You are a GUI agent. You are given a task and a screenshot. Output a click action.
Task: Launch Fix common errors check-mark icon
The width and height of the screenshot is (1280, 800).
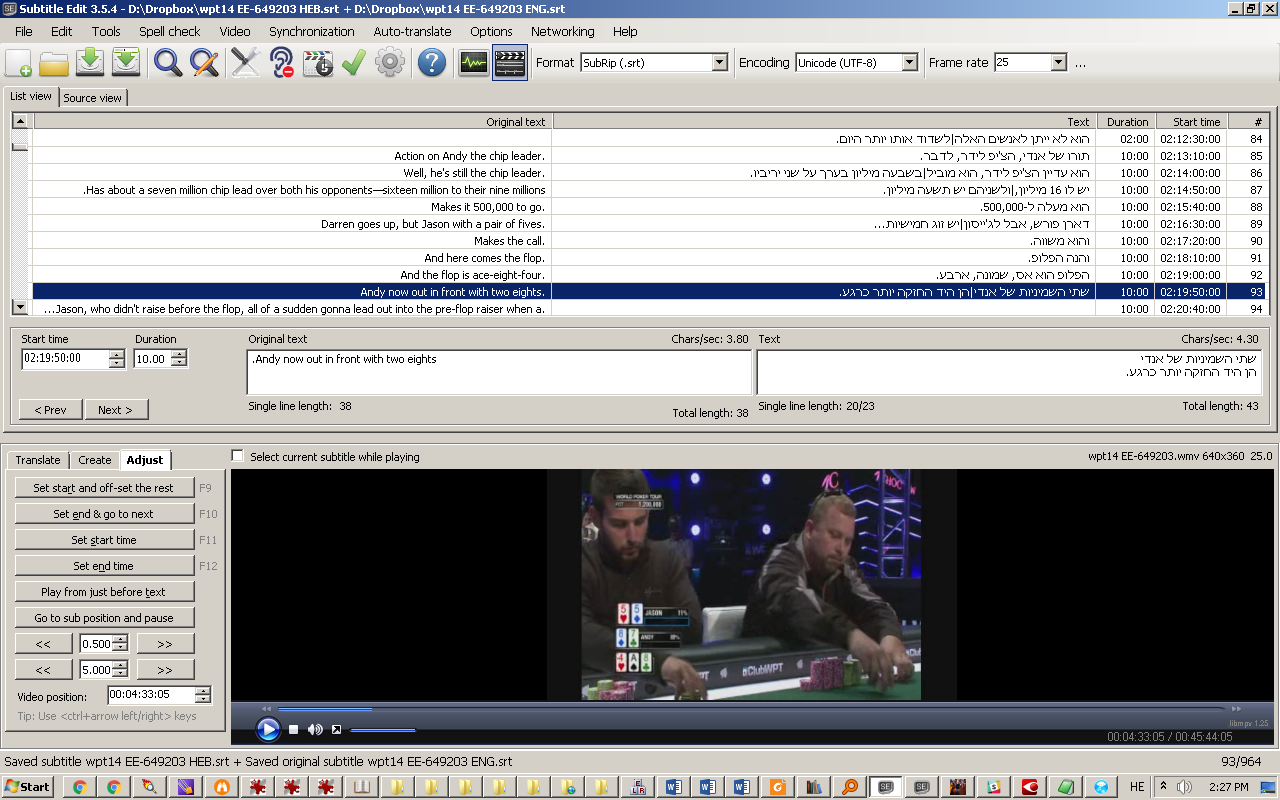tap(352, 62)
